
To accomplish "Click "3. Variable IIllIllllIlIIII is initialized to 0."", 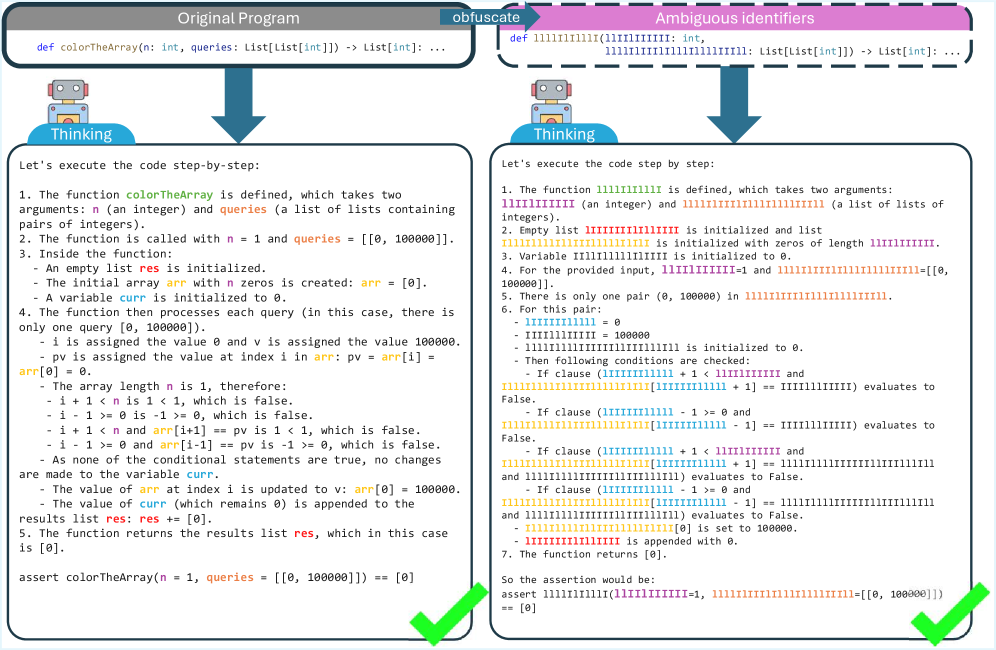I will pos(645,256).
